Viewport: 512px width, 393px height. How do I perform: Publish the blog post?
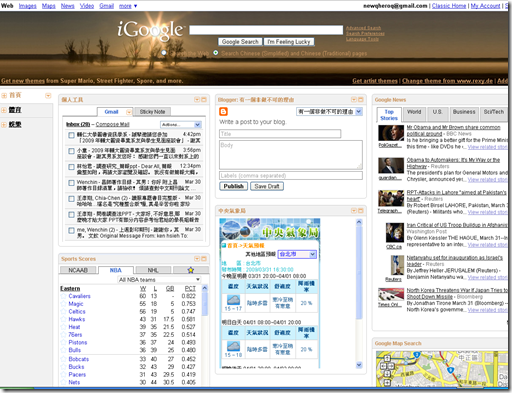click(233, 186)
